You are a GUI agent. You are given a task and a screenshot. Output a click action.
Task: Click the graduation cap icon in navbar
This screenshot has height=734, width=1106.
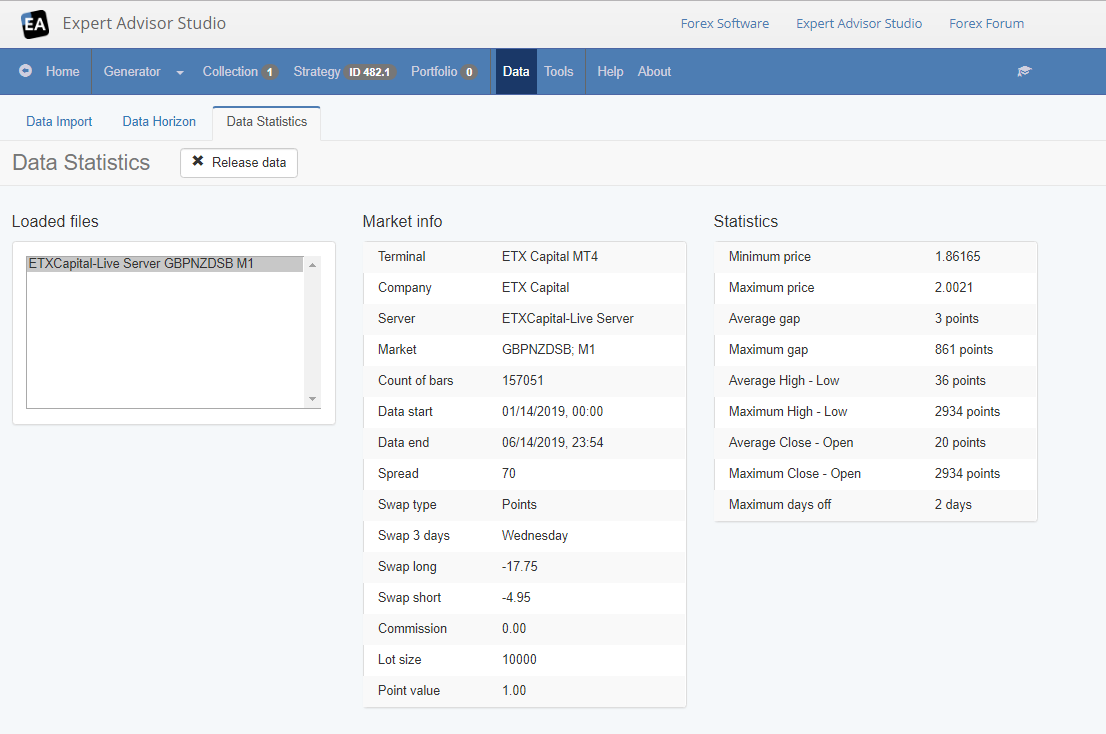point(1024,71)
